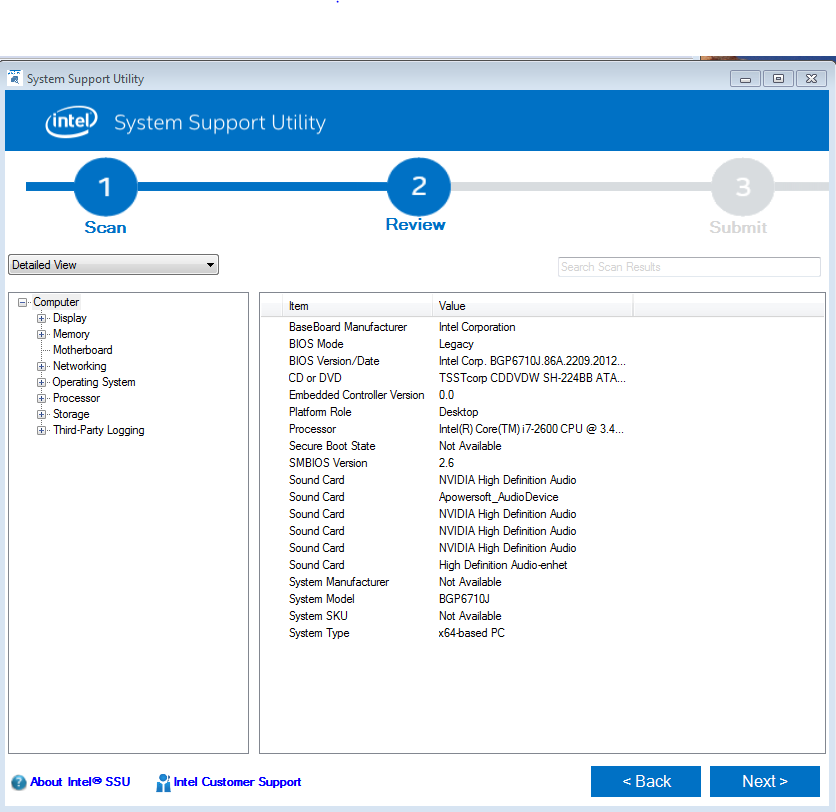Screen dimensions: 836x812
Task: Click the Intel Customer Support person icon
Action: tap(163, 782)
